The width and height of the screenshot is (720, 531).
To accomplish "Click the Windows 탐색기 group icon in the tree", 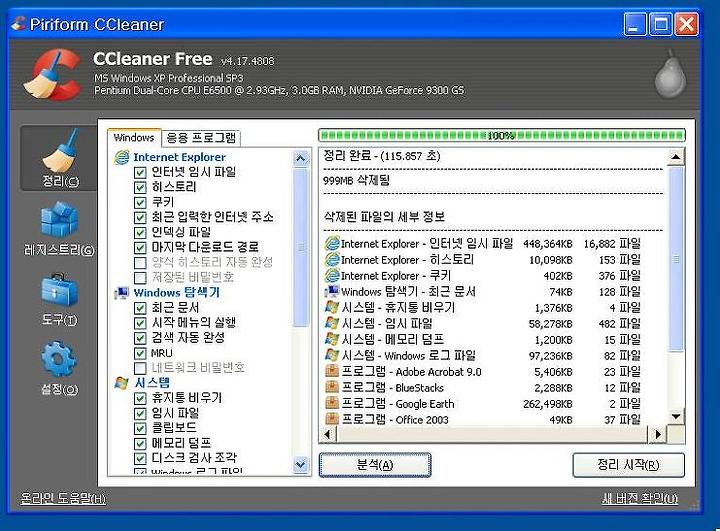I will pyautogui.click(x=122, y=293).
